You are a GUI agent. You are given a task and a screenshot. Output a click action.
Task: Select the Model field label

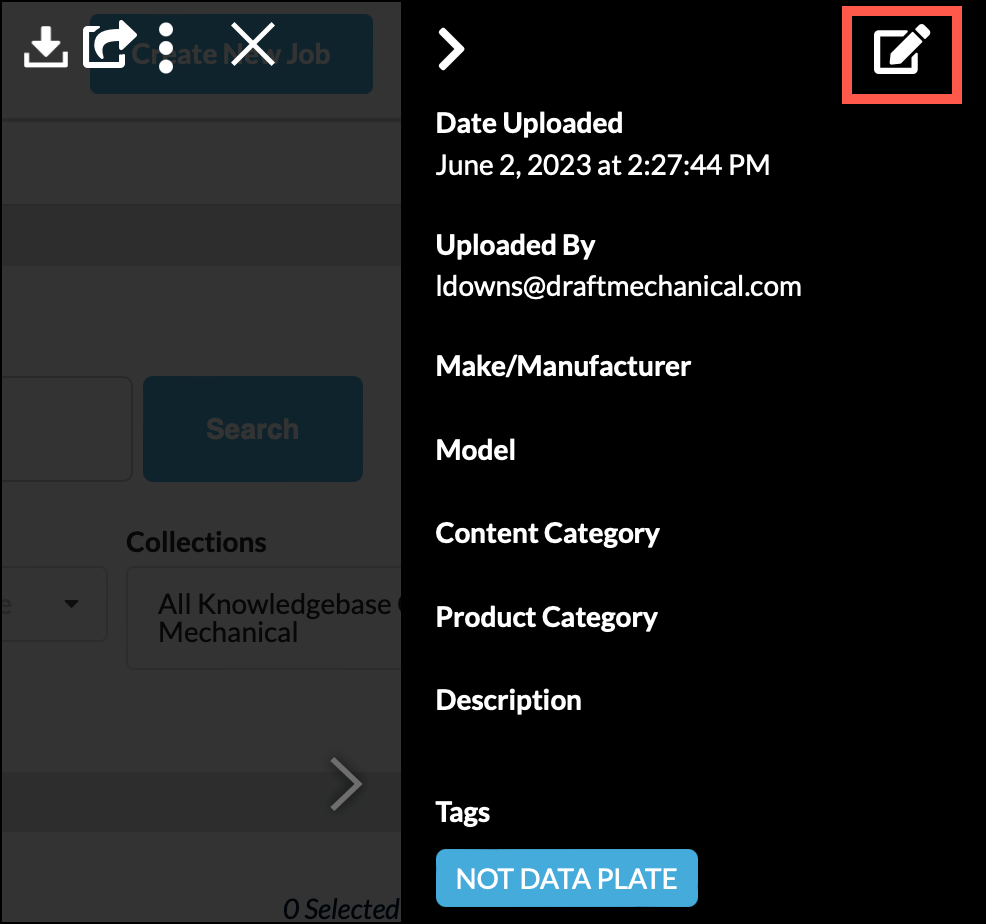point(476,450)
